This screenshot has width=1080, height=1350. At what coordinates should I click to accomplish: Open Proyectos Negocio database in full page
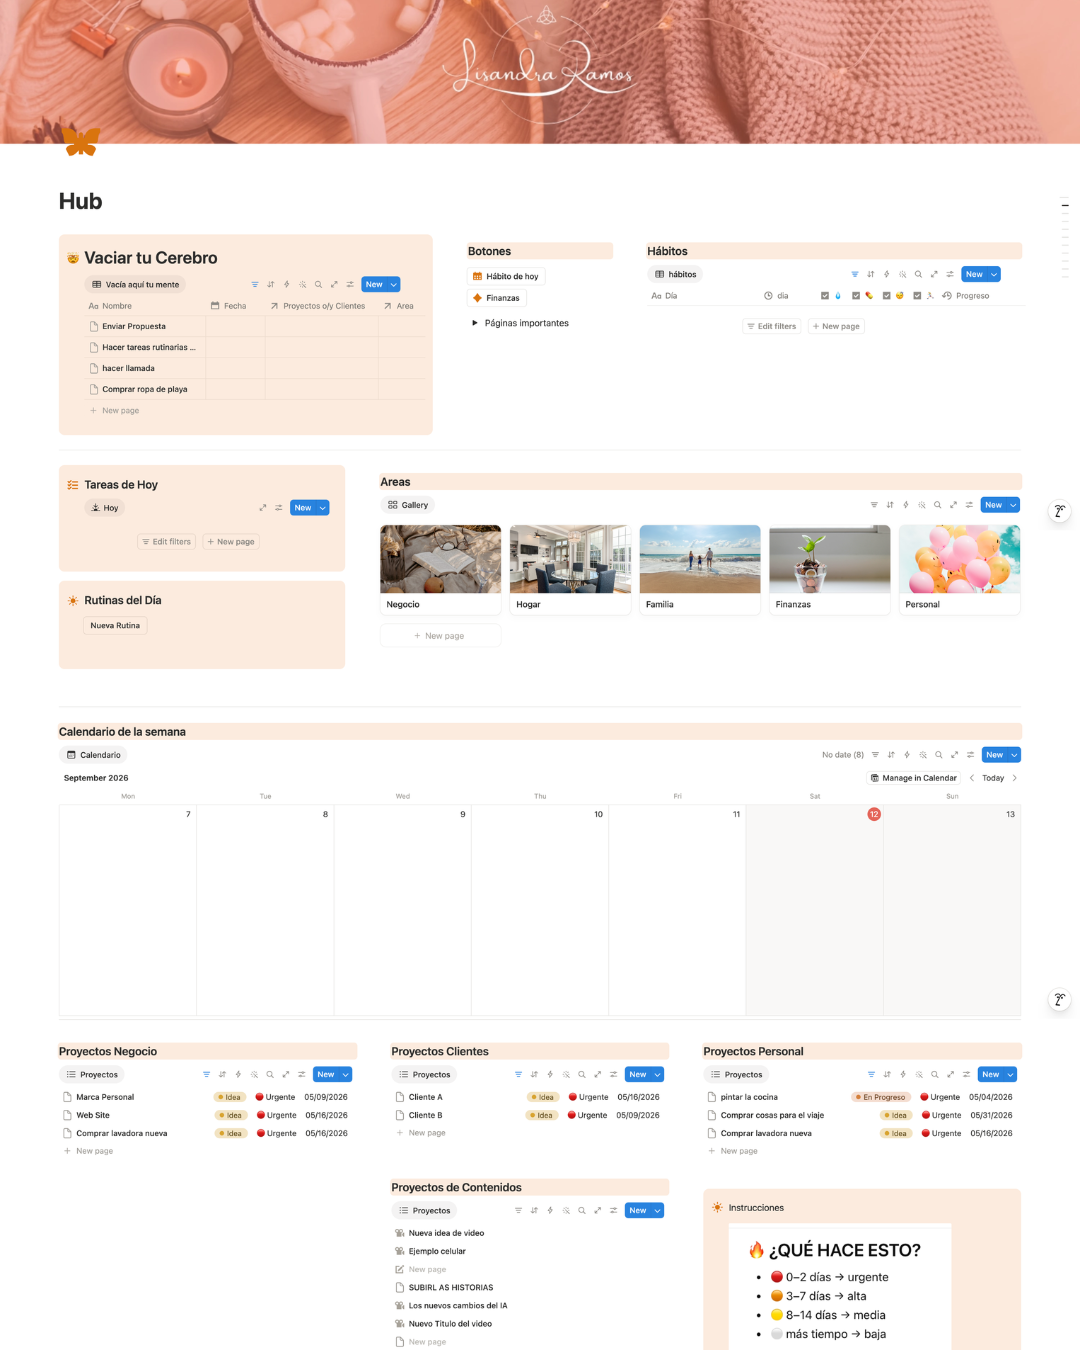coord(286,1075)
